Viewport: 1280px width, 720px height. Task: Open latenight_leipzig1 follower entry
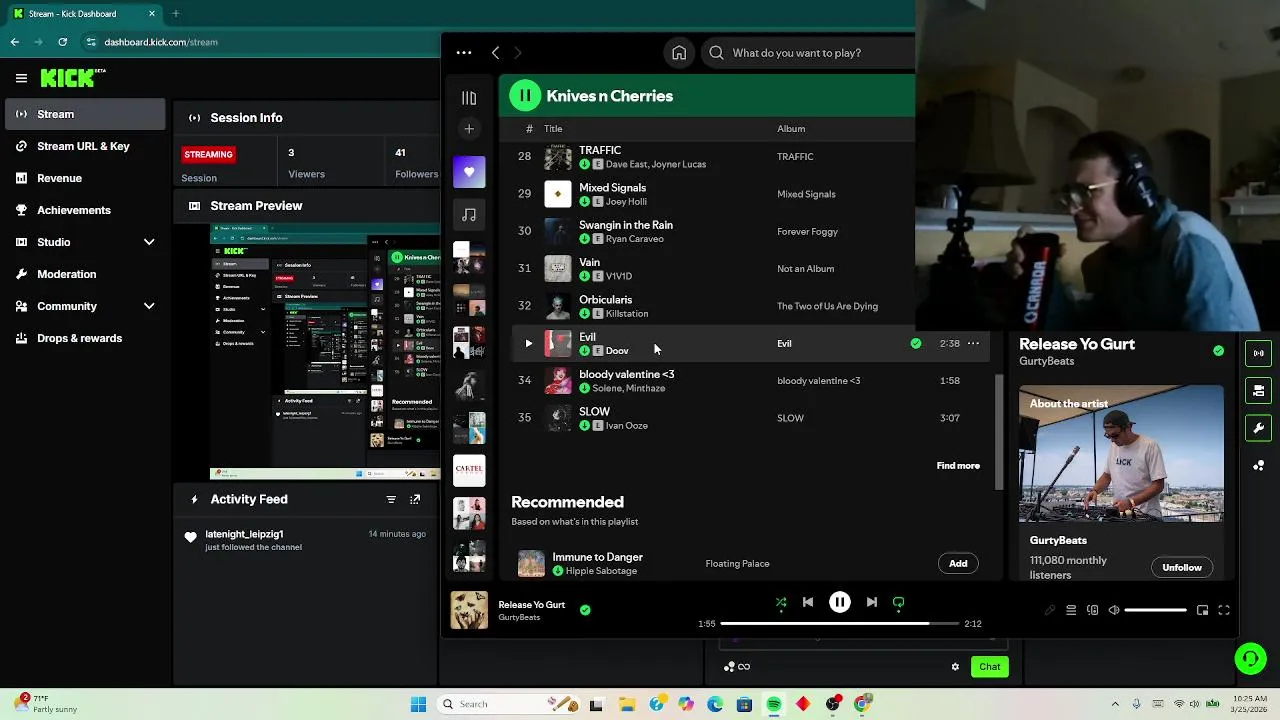coord(306,540)
